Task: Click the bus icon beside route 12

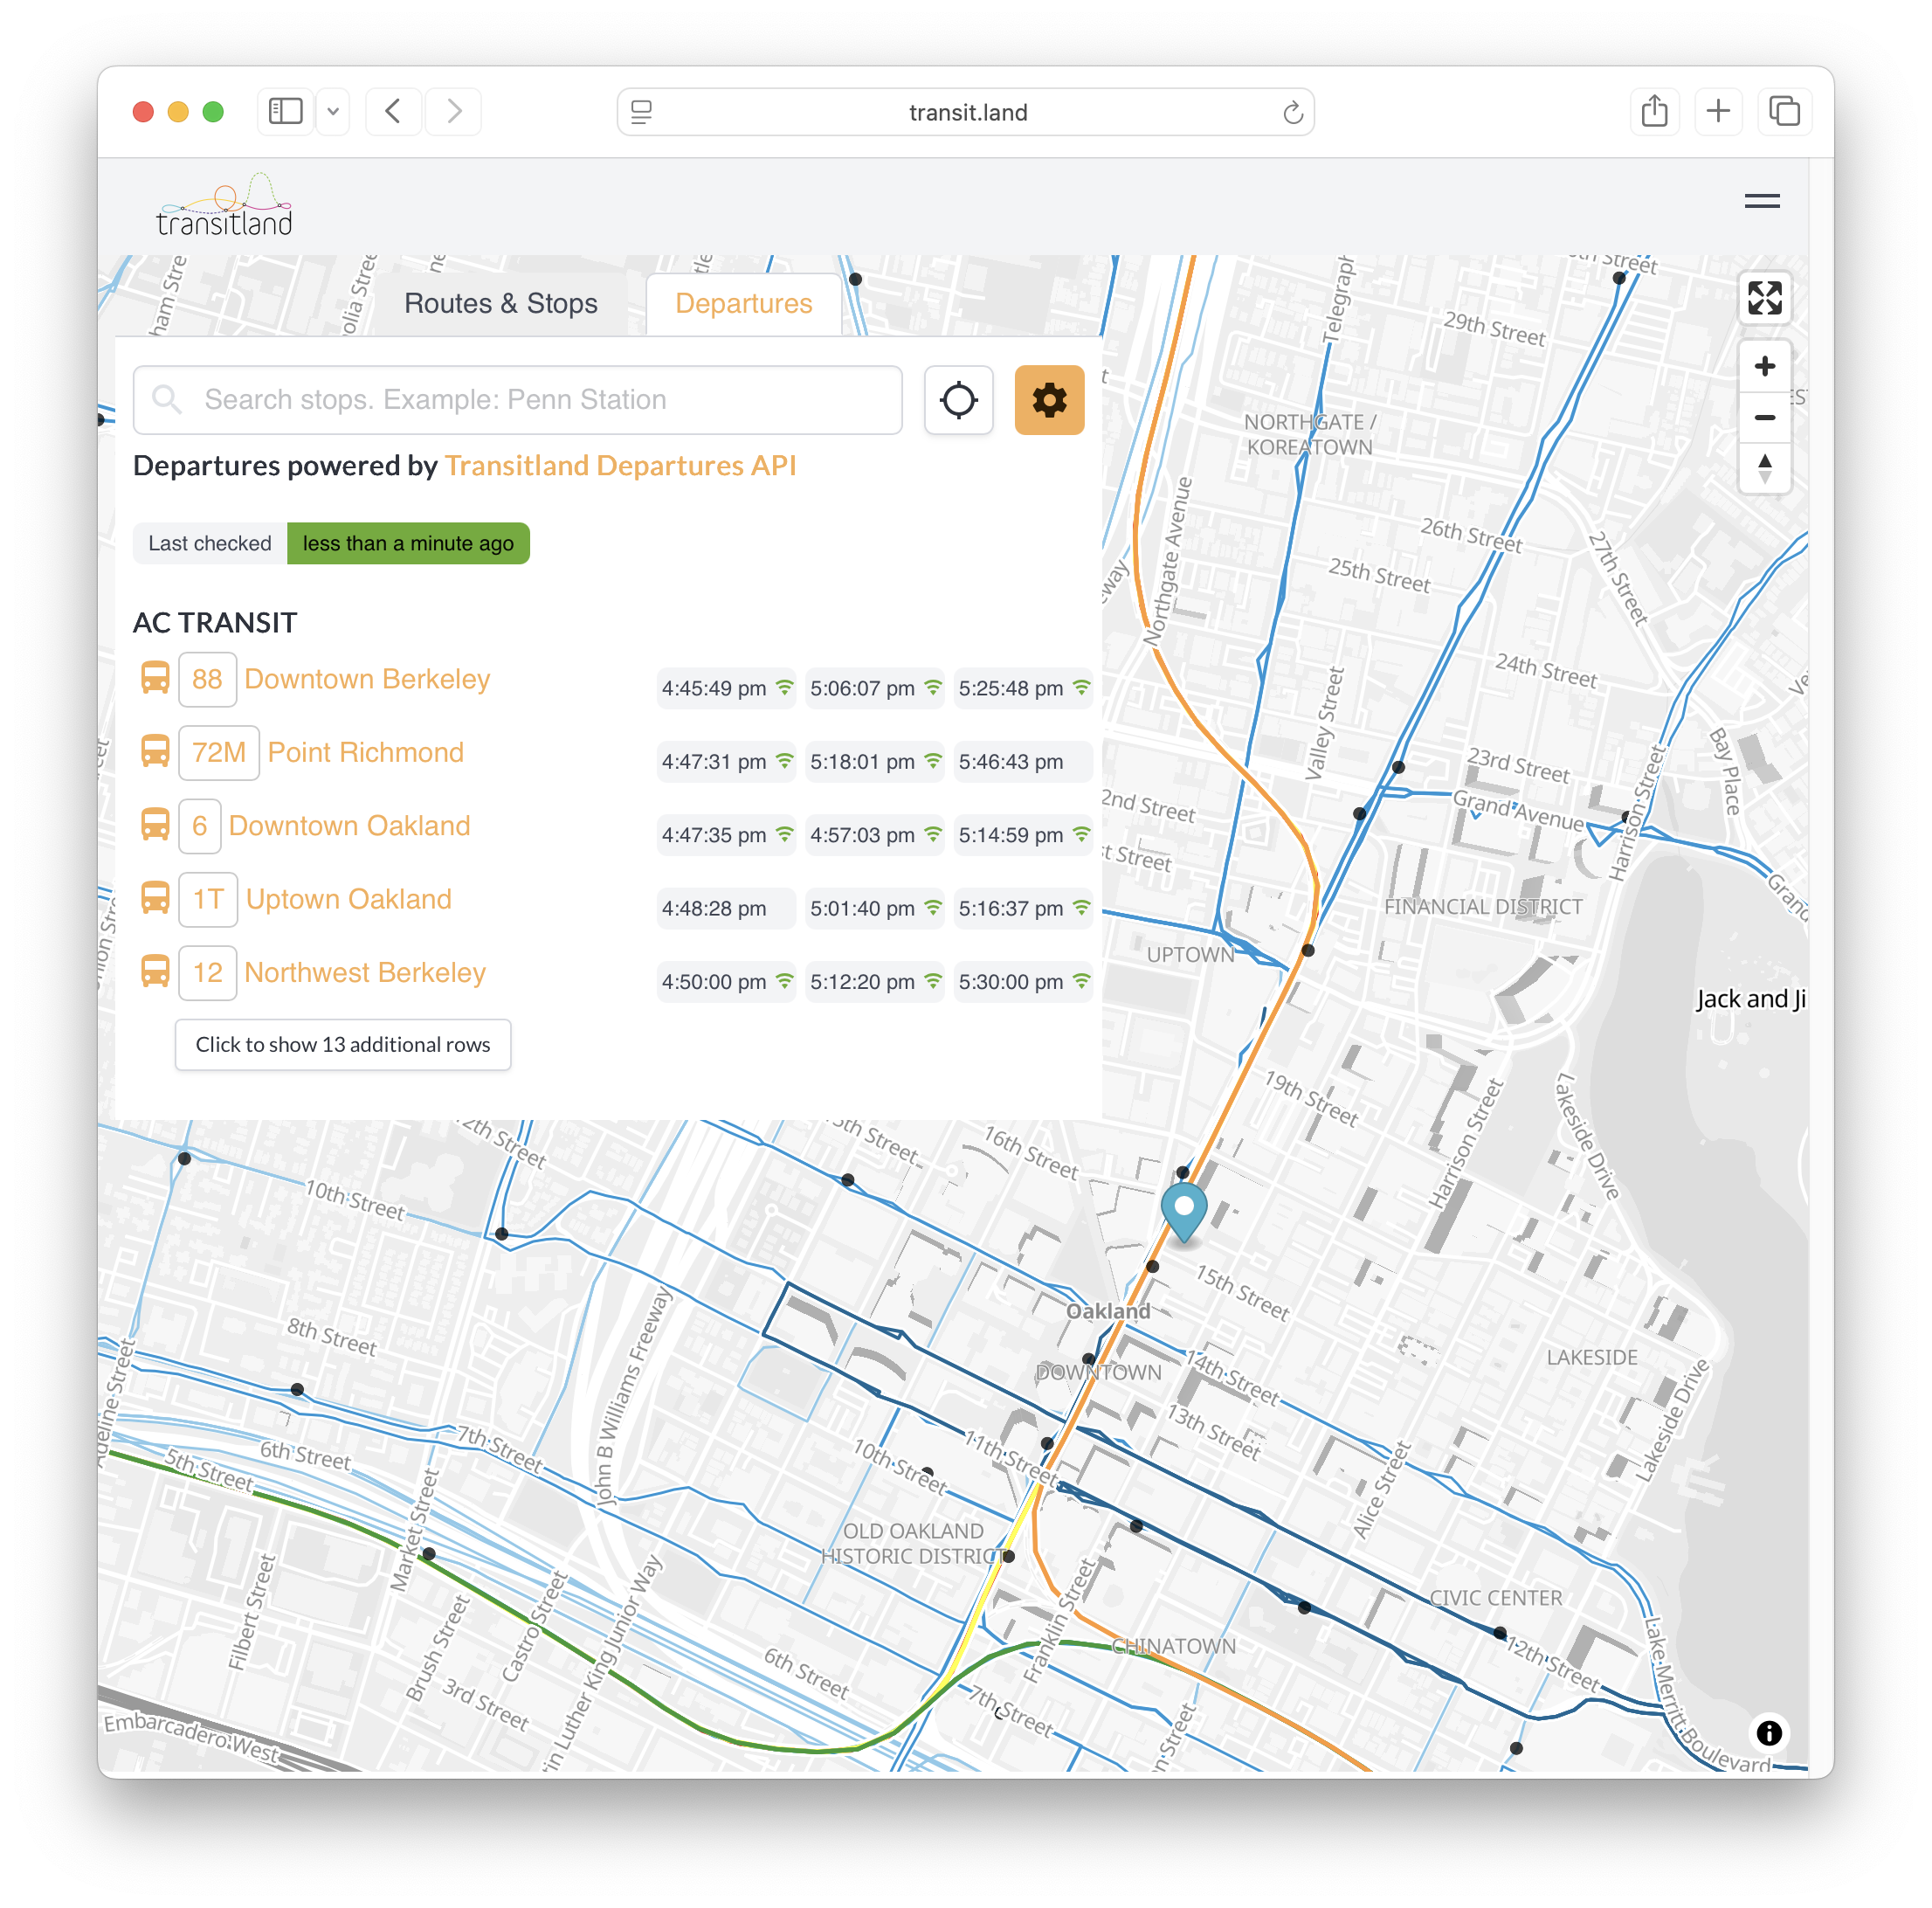Action: 156,972
